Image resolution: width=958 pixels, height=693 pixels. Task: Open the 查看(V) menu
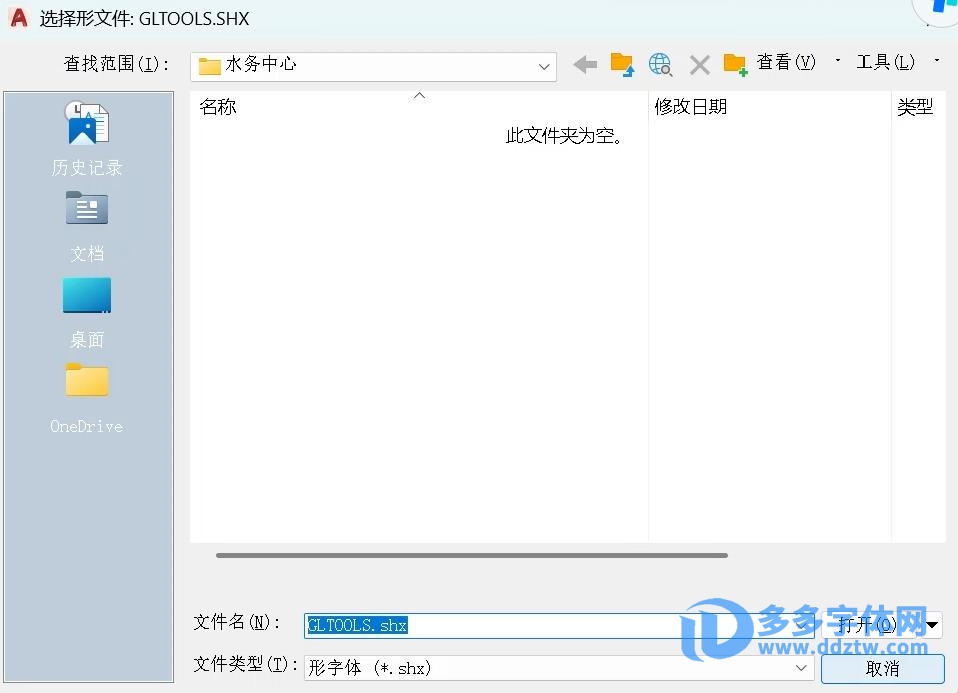pyautogui.click(x=786, y=62)
